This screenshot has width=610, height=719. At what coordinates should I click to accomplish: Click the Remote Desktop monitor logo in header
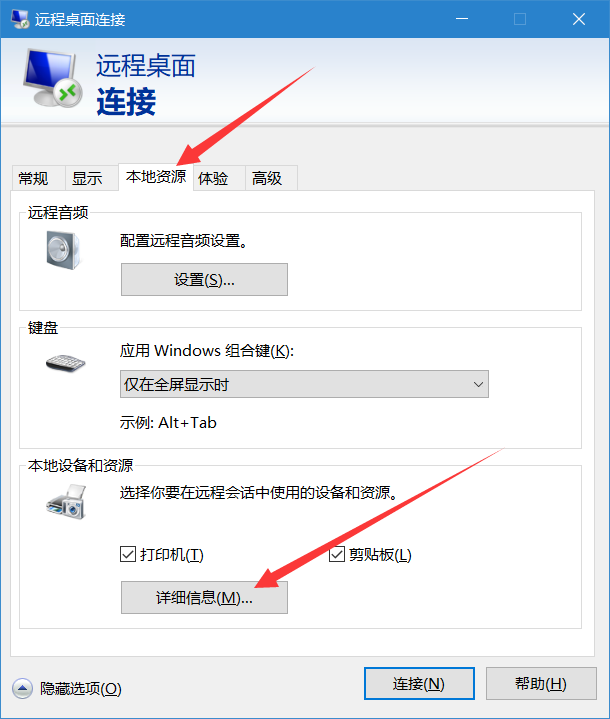tap(52, 78)
